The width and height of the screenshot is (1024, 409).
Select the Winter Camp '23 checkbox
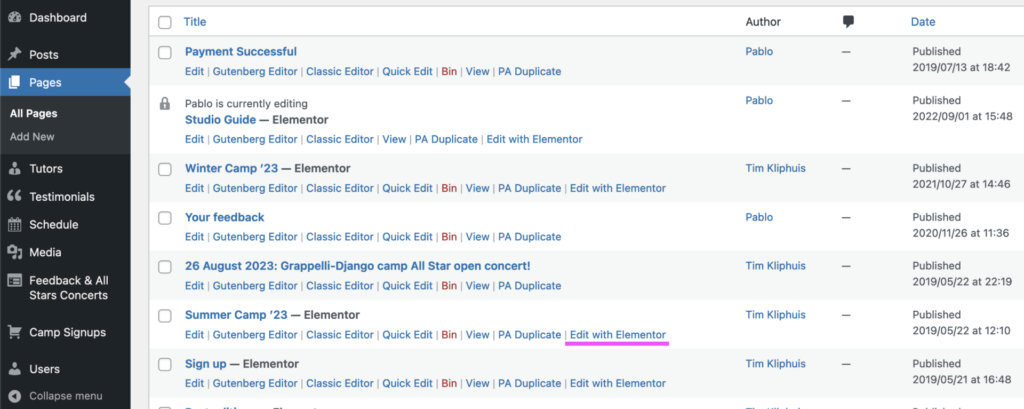[165, 169]
